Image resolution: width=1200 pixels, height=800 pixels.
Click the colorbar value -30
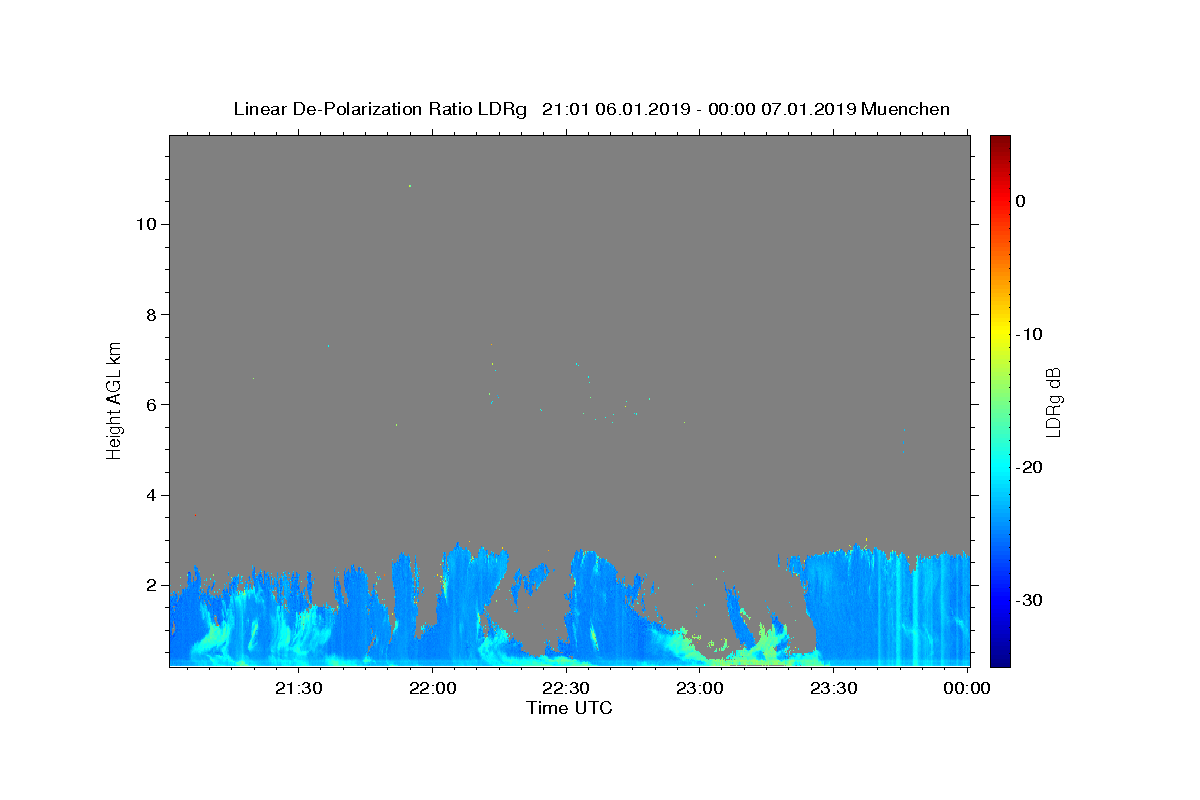point(1030,601)
